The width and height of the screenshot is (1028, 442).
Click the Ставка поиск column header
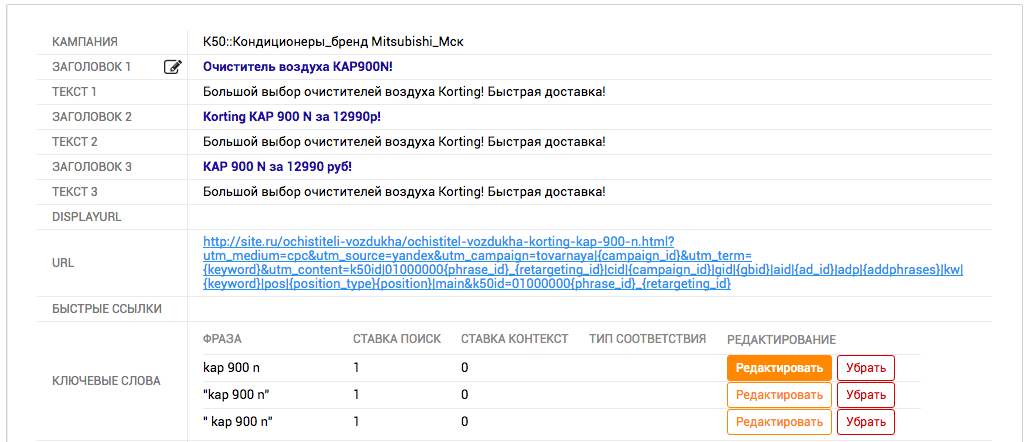pyautogui.click(x=397, y=339)
